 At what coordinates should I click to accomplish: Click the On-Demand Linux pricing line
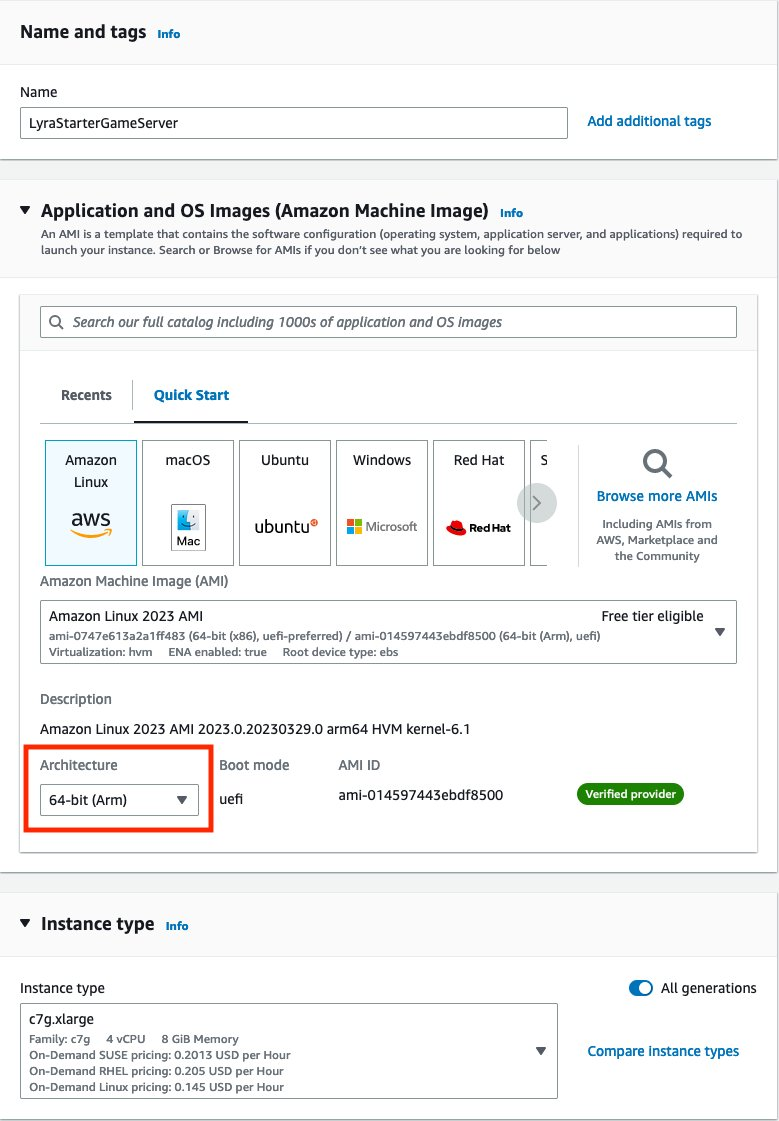157,1087
